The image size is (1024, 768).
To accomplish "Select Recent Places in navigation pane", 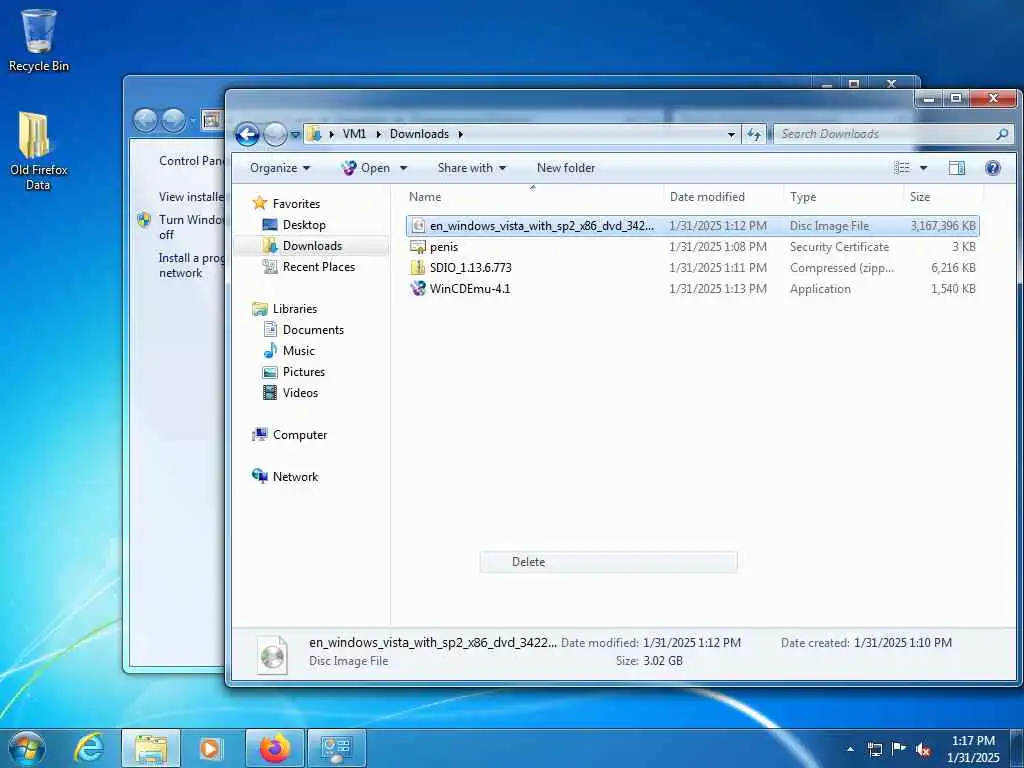I will point(318,266).
